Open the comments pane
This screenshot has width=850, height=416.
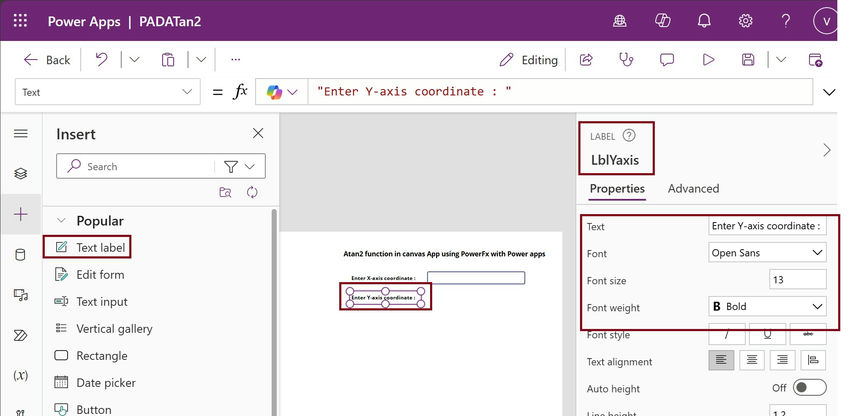[x=667, y=60]
